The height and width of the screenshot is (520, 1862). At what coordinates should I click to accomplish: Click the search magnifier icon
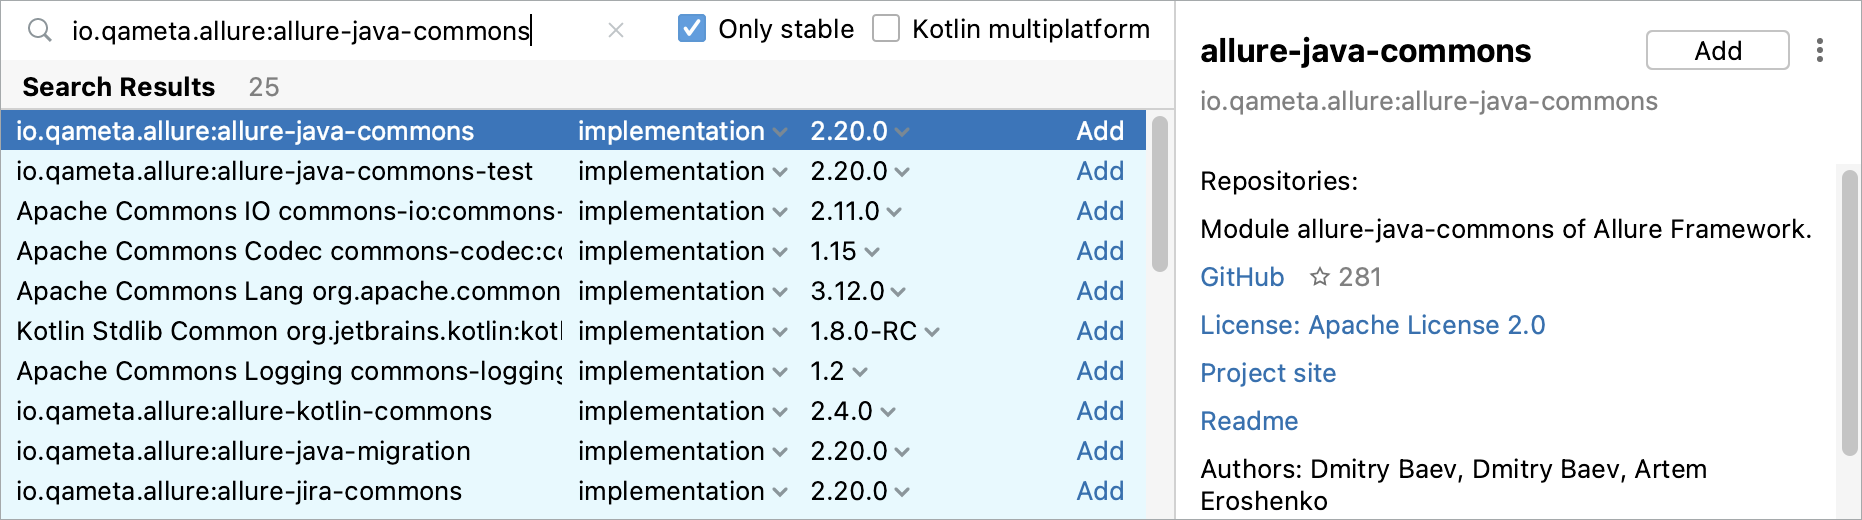pos(39,30)
